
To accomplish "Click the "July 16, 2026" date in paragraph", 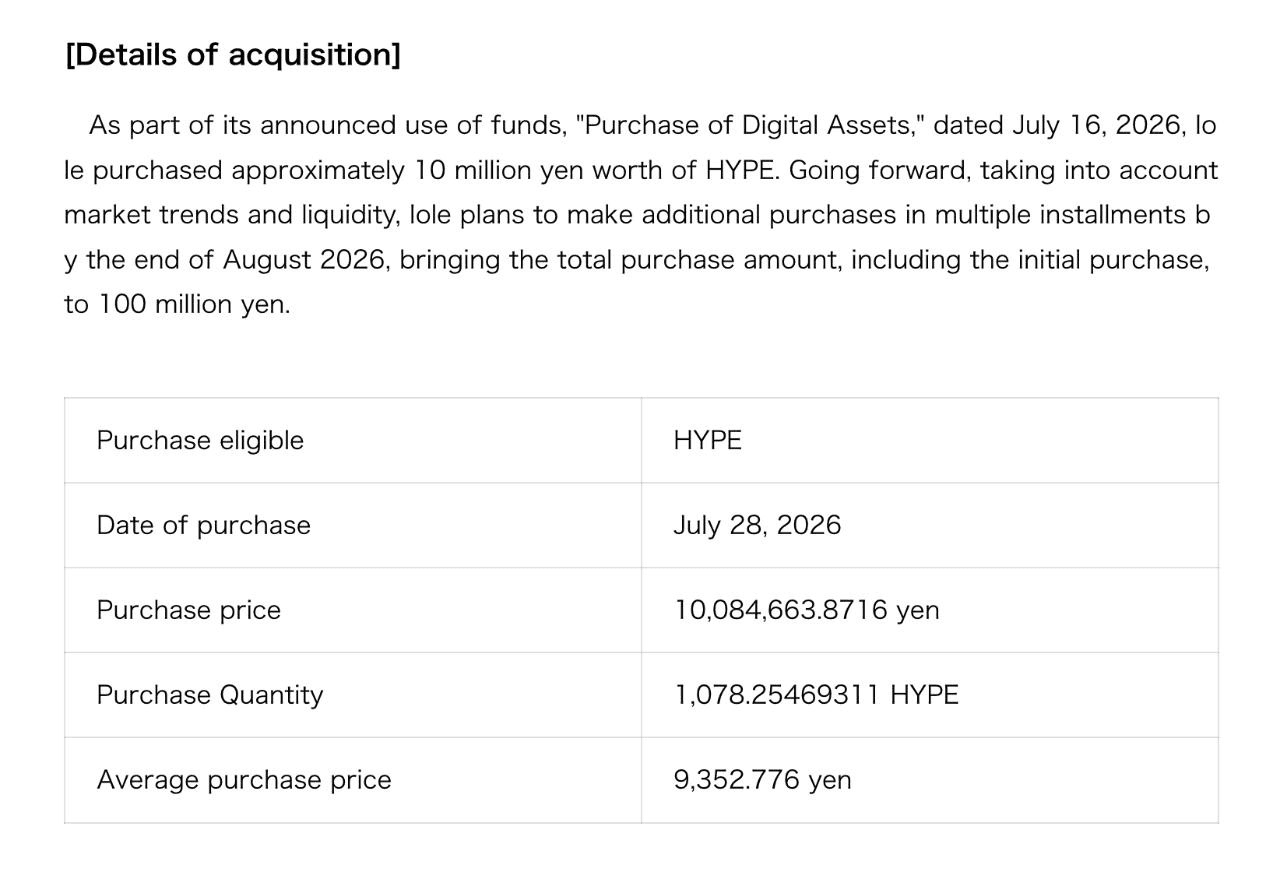I will click(x=1098, y=125).
